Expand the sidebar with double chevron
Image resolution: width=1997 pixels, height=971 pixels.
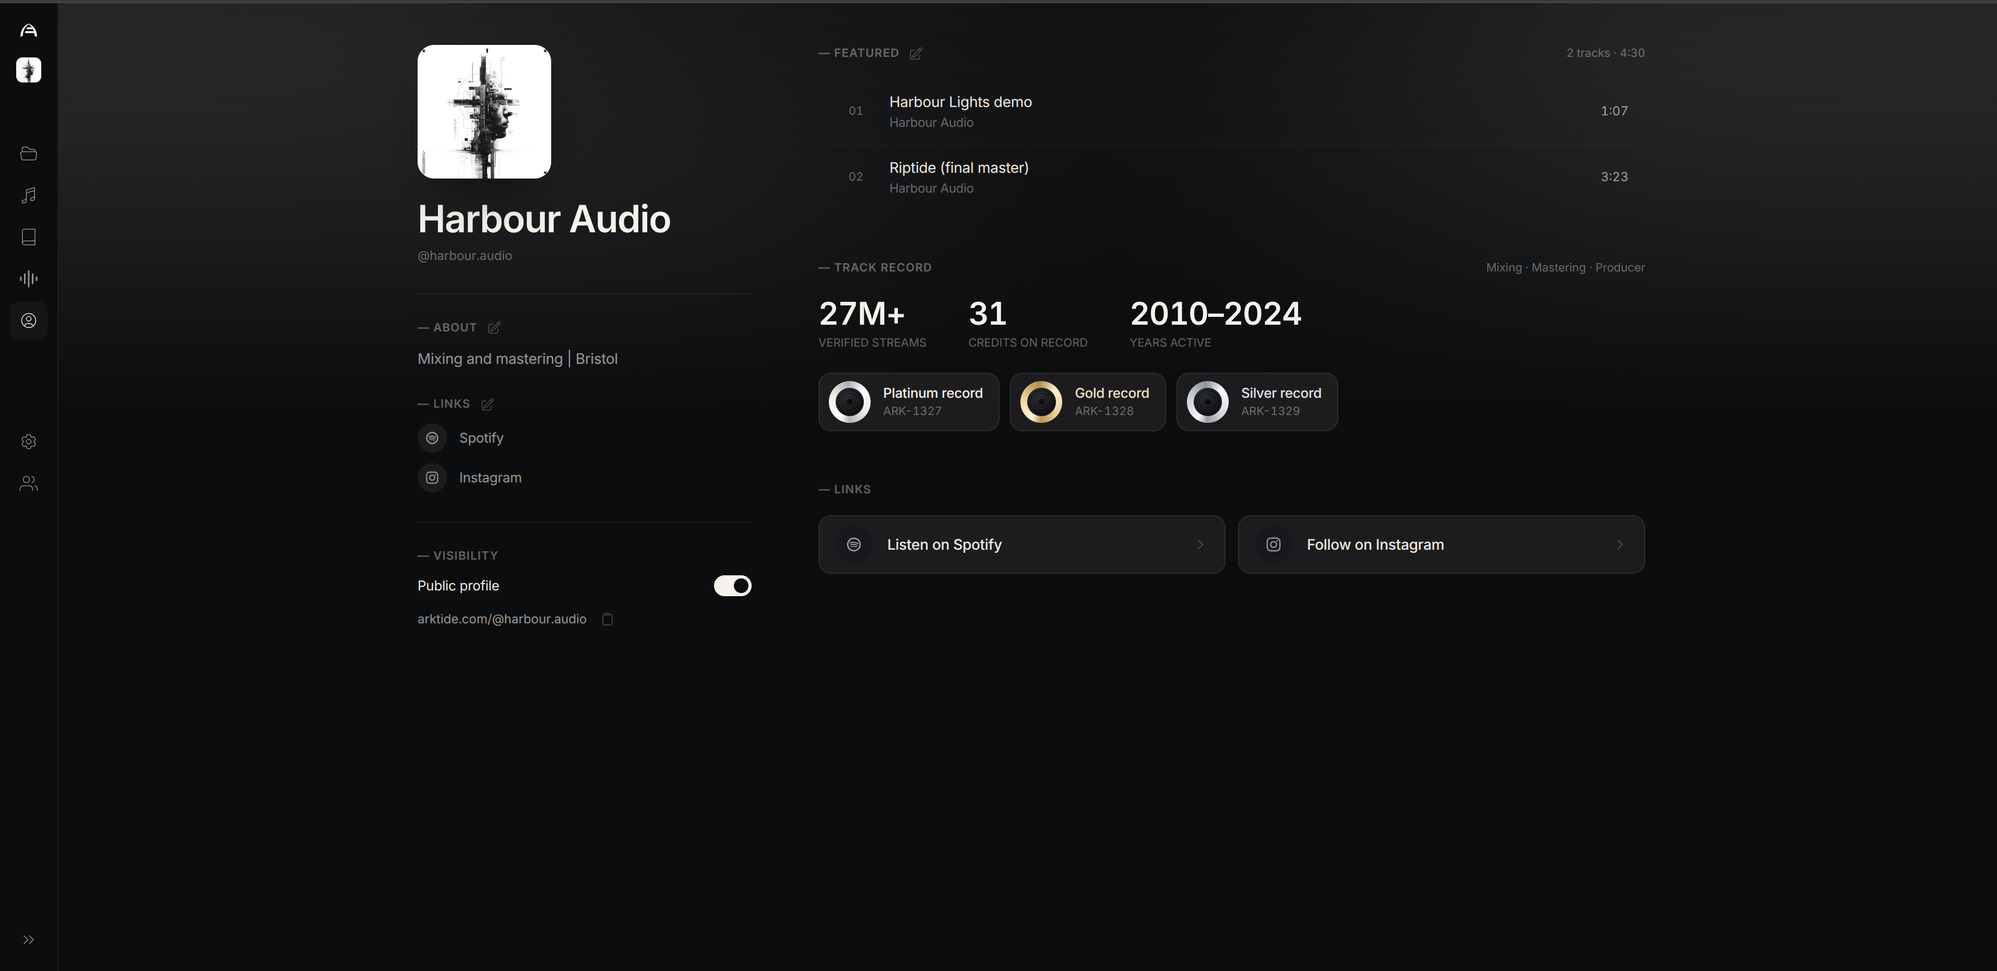pyautogui.click(x=29, y=940)
